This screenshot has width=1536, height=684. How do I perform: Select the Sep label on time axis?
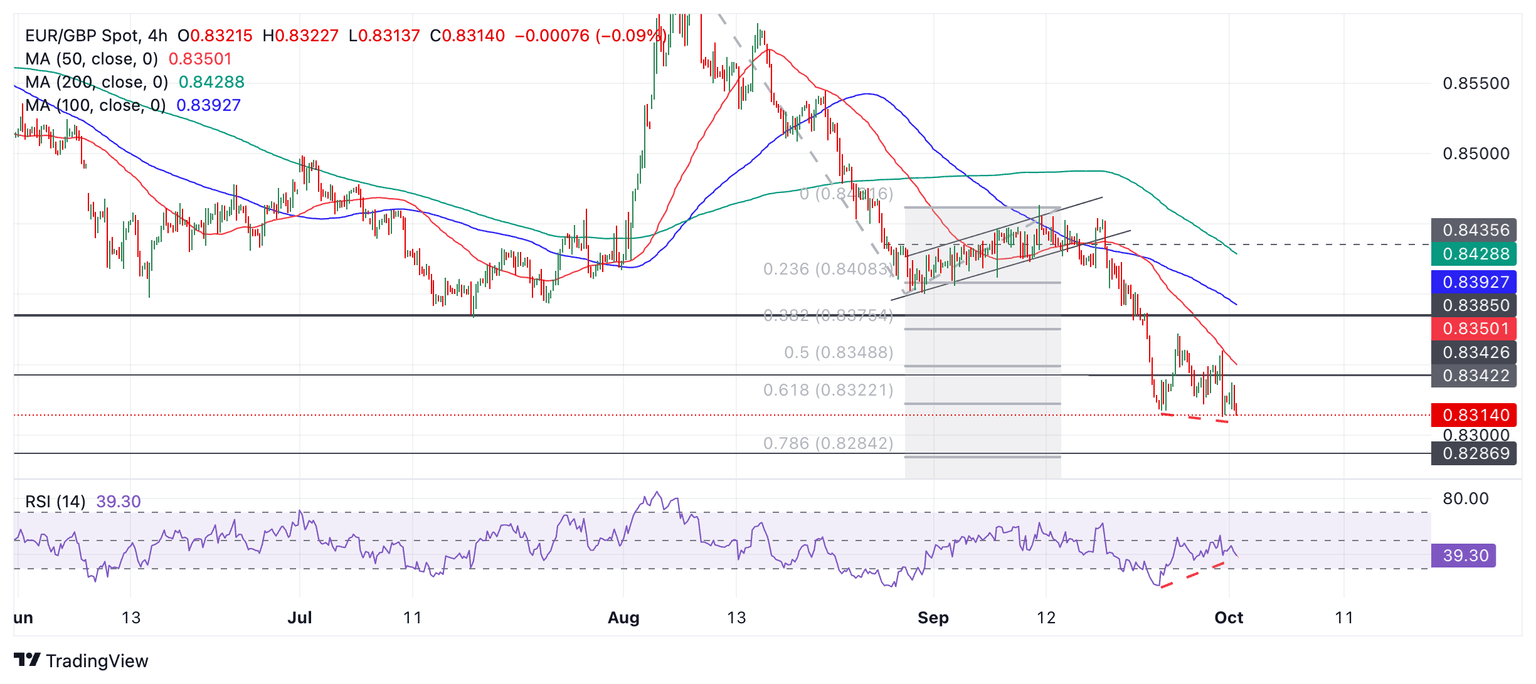point(932,618)
